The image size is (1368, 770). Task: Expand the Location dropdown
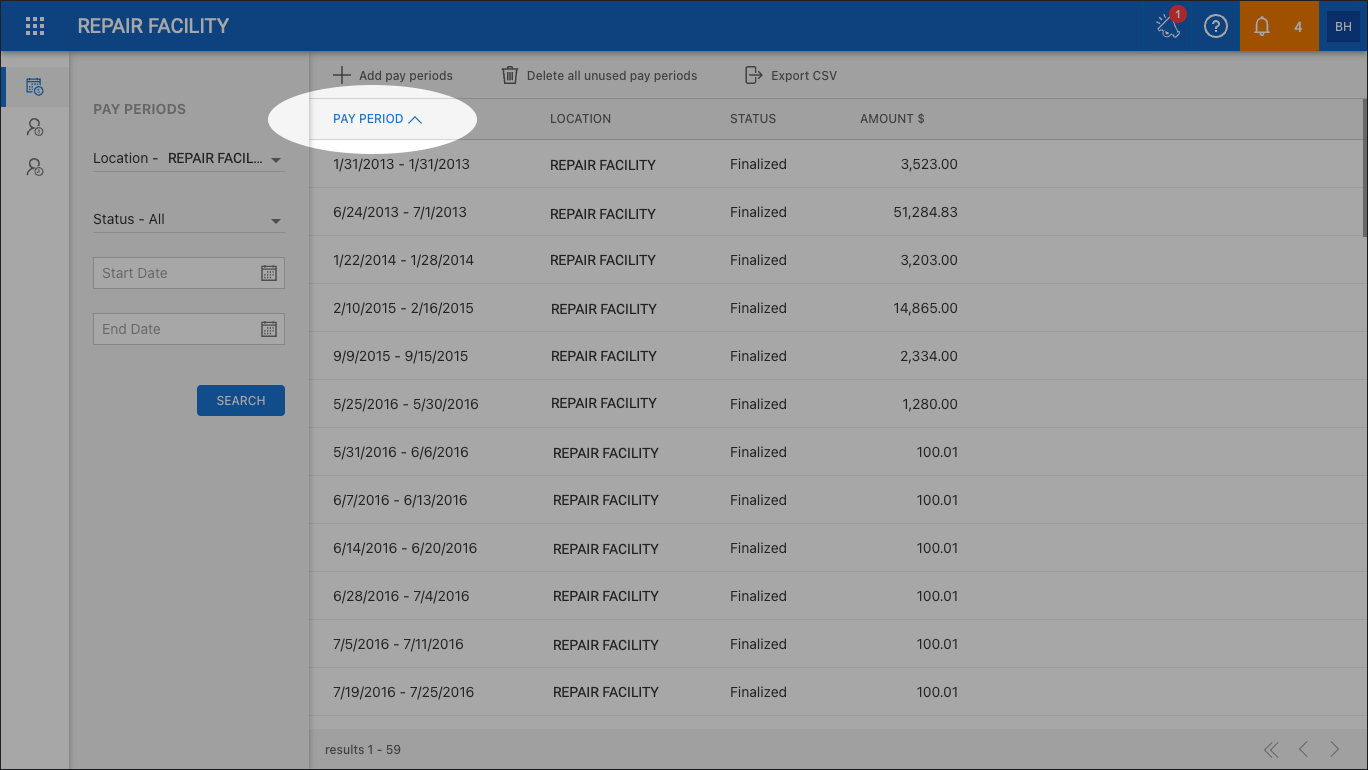(189, 159)
